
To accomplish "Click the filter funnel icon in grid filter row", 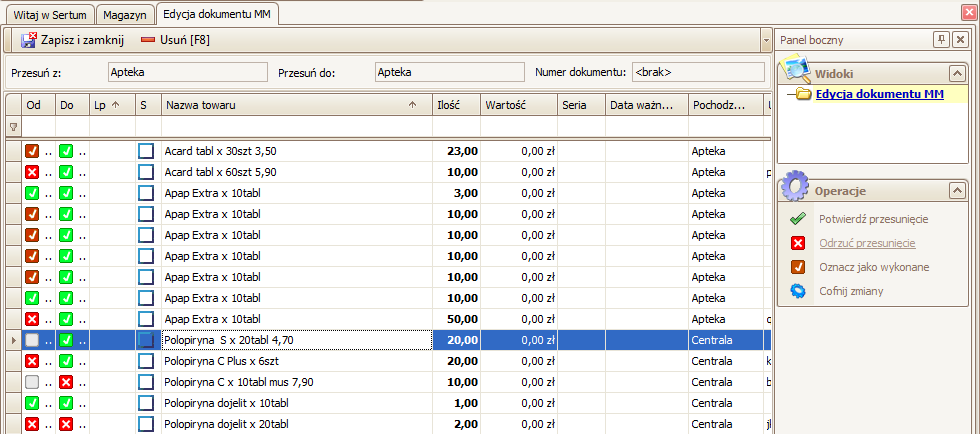I will (x=13, y=127).
